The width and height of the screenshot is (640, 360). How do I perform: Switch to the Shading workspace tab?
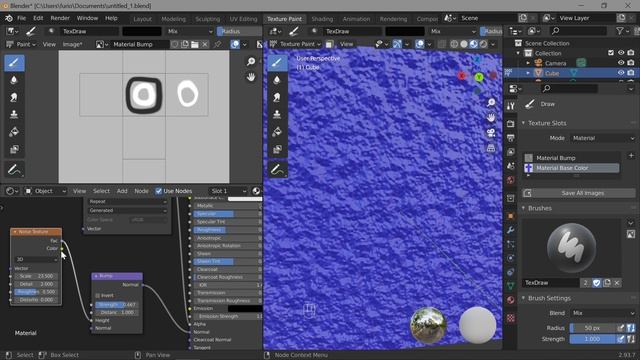[x=322, y=19]
